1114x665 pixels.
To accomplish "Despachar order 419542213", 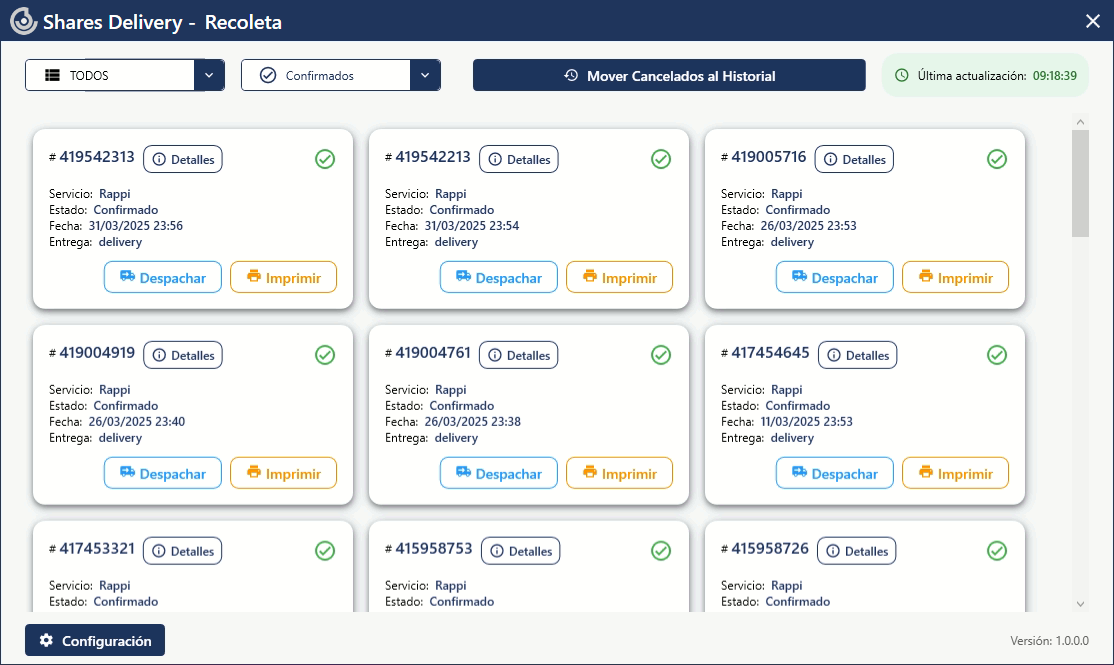I will 499,277.
